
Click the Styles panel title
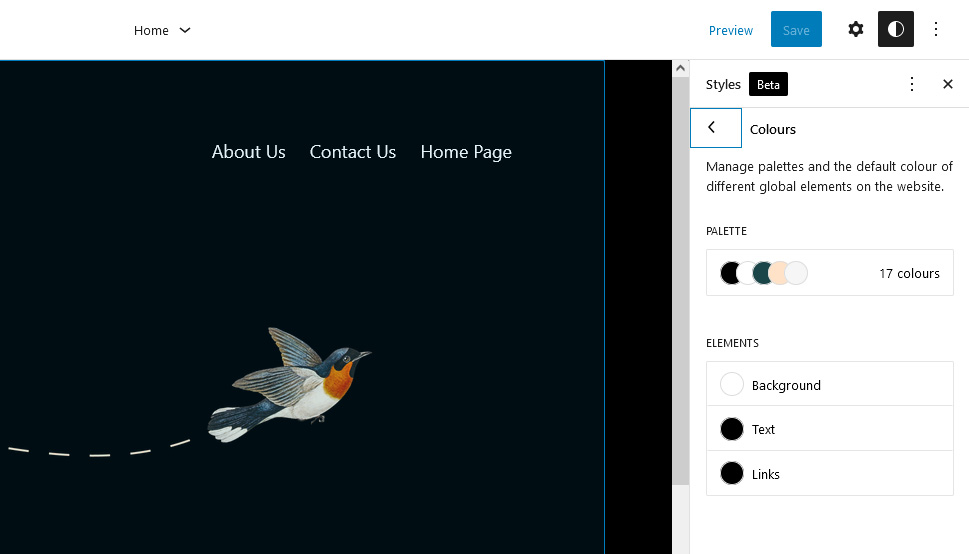[x=723, y=85]
